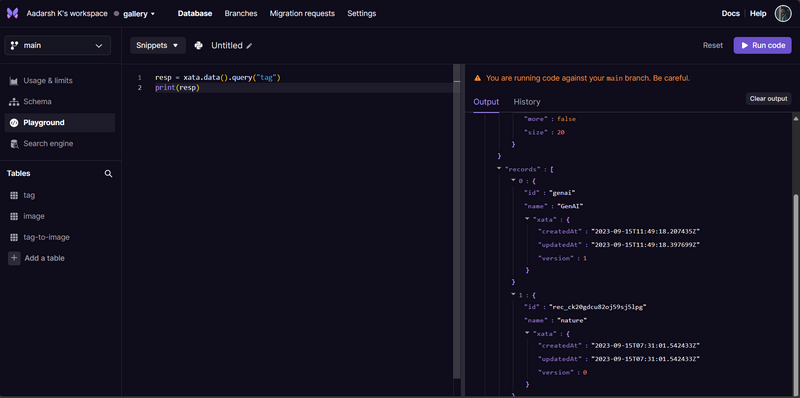Open the Branches tab
800x398 pixels.
(241, 14)
